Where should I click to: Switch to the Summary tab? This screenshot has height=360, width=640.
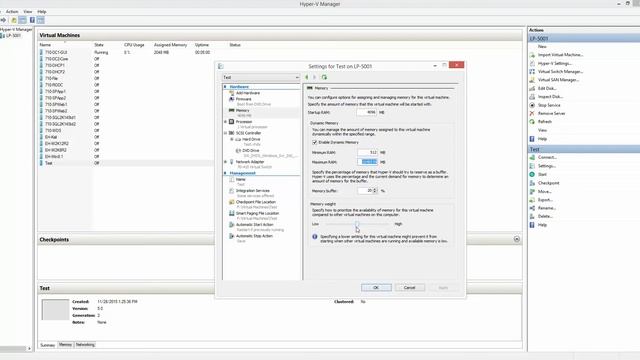coord(47,345)
